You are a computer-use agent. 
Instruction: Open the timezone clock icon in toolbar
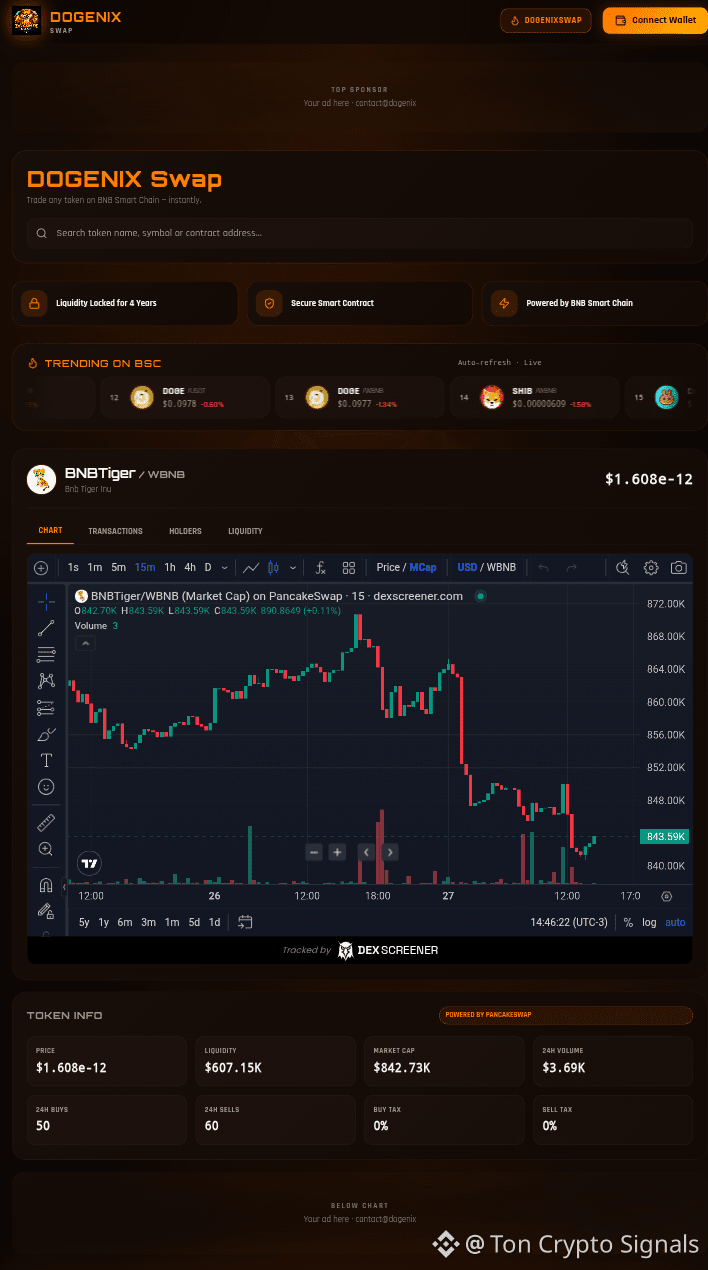pos(623,567)
